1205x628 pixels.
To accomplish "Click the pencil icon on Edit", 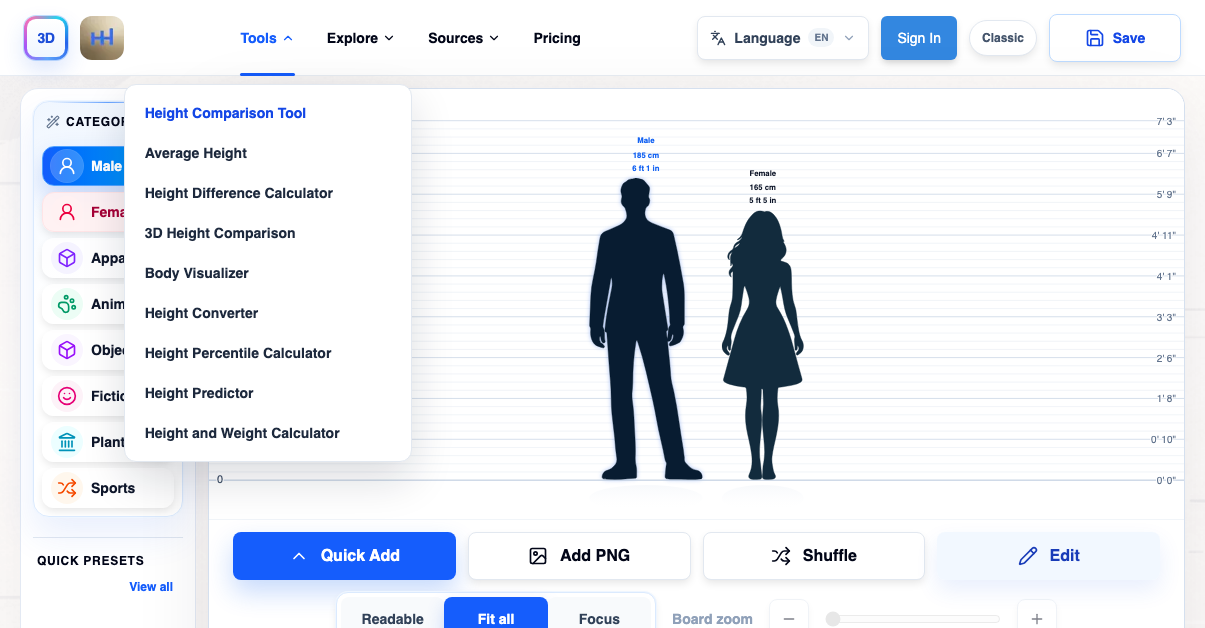I will [1028, 556].
